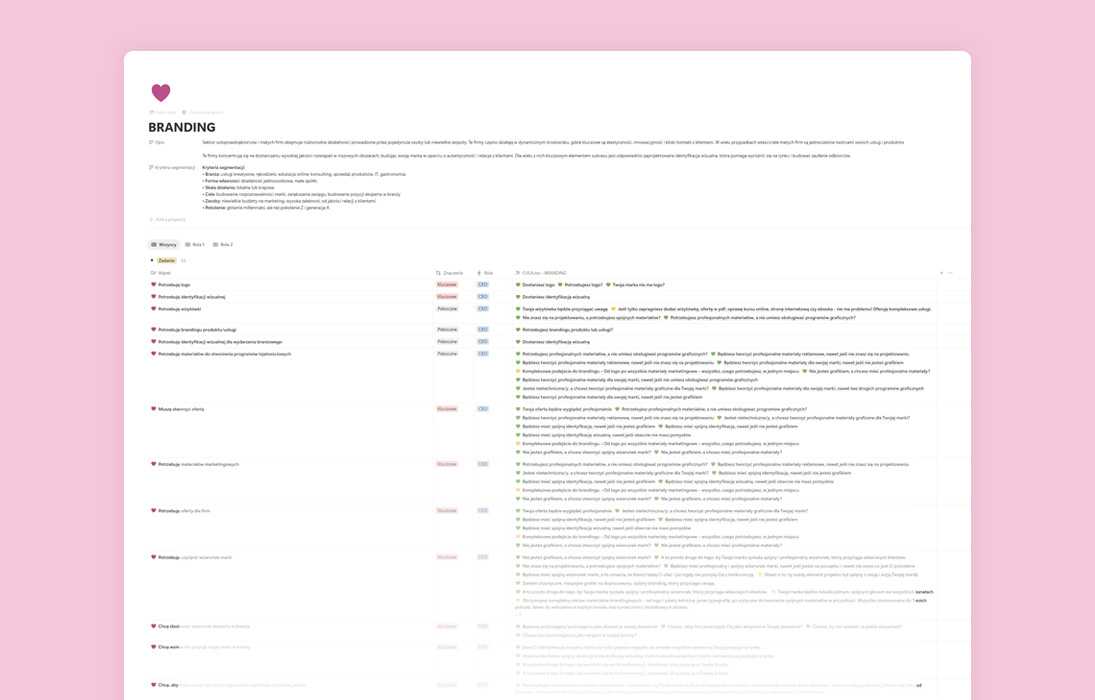Open linked page Twoja wizytówka będzie przyciągać uwagę
1095x700 pixels.
[565, 309]
